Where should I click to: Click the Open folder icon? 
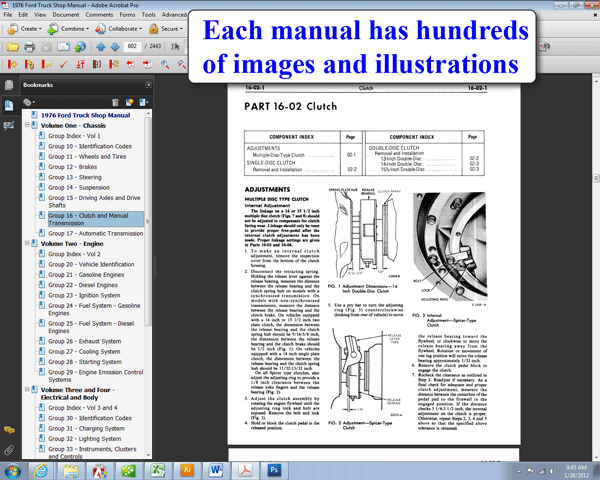pos(12,47)
